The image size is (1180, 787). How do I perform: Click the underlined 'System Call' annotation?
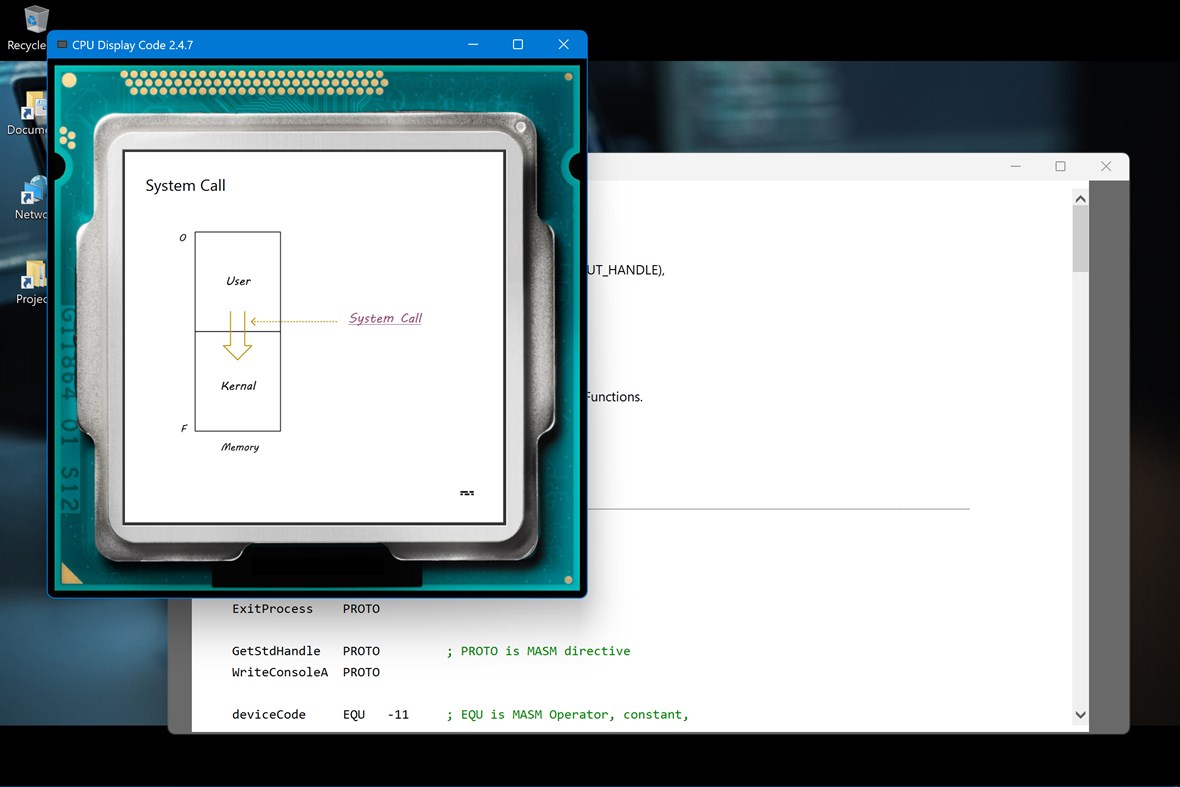click(x=384, y=317)
